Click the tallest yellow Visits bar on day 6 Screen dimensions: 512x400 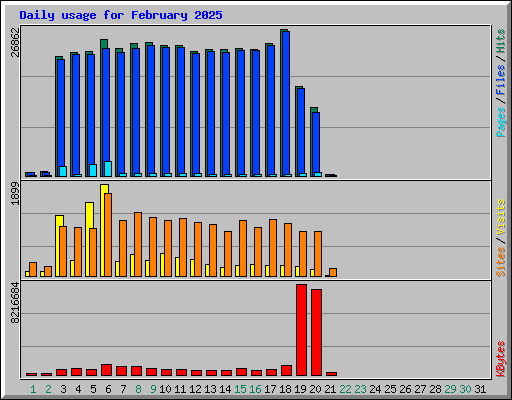pyautogui.click(x=104, y=230)
